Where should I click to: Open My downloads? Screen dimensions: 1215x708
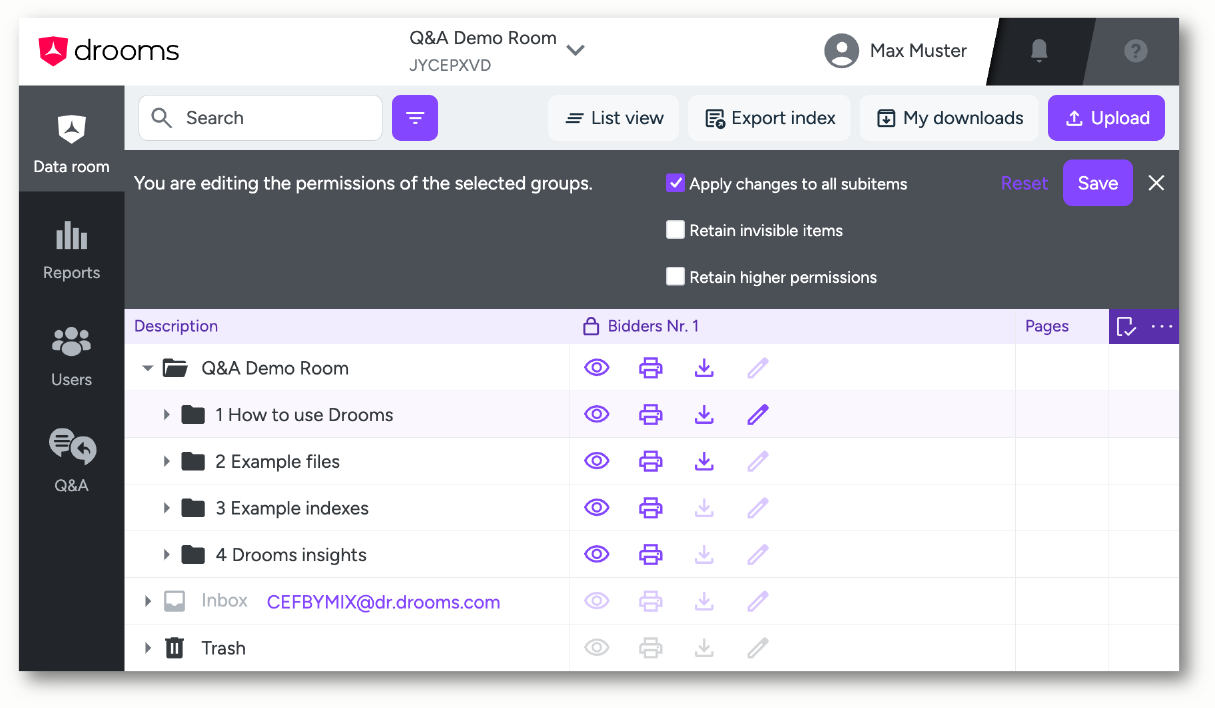[950, 118]
